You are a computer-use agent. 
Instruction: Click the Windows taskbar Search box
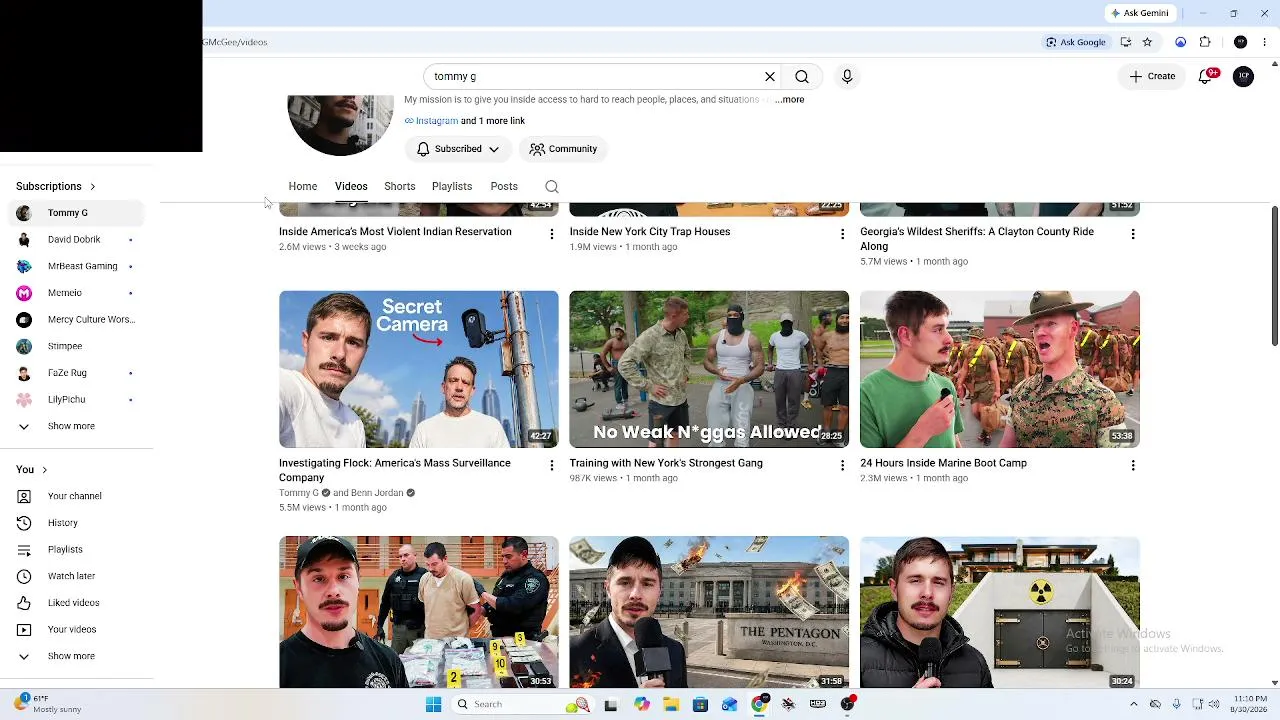pyautogui.click(x=522, y=704)
